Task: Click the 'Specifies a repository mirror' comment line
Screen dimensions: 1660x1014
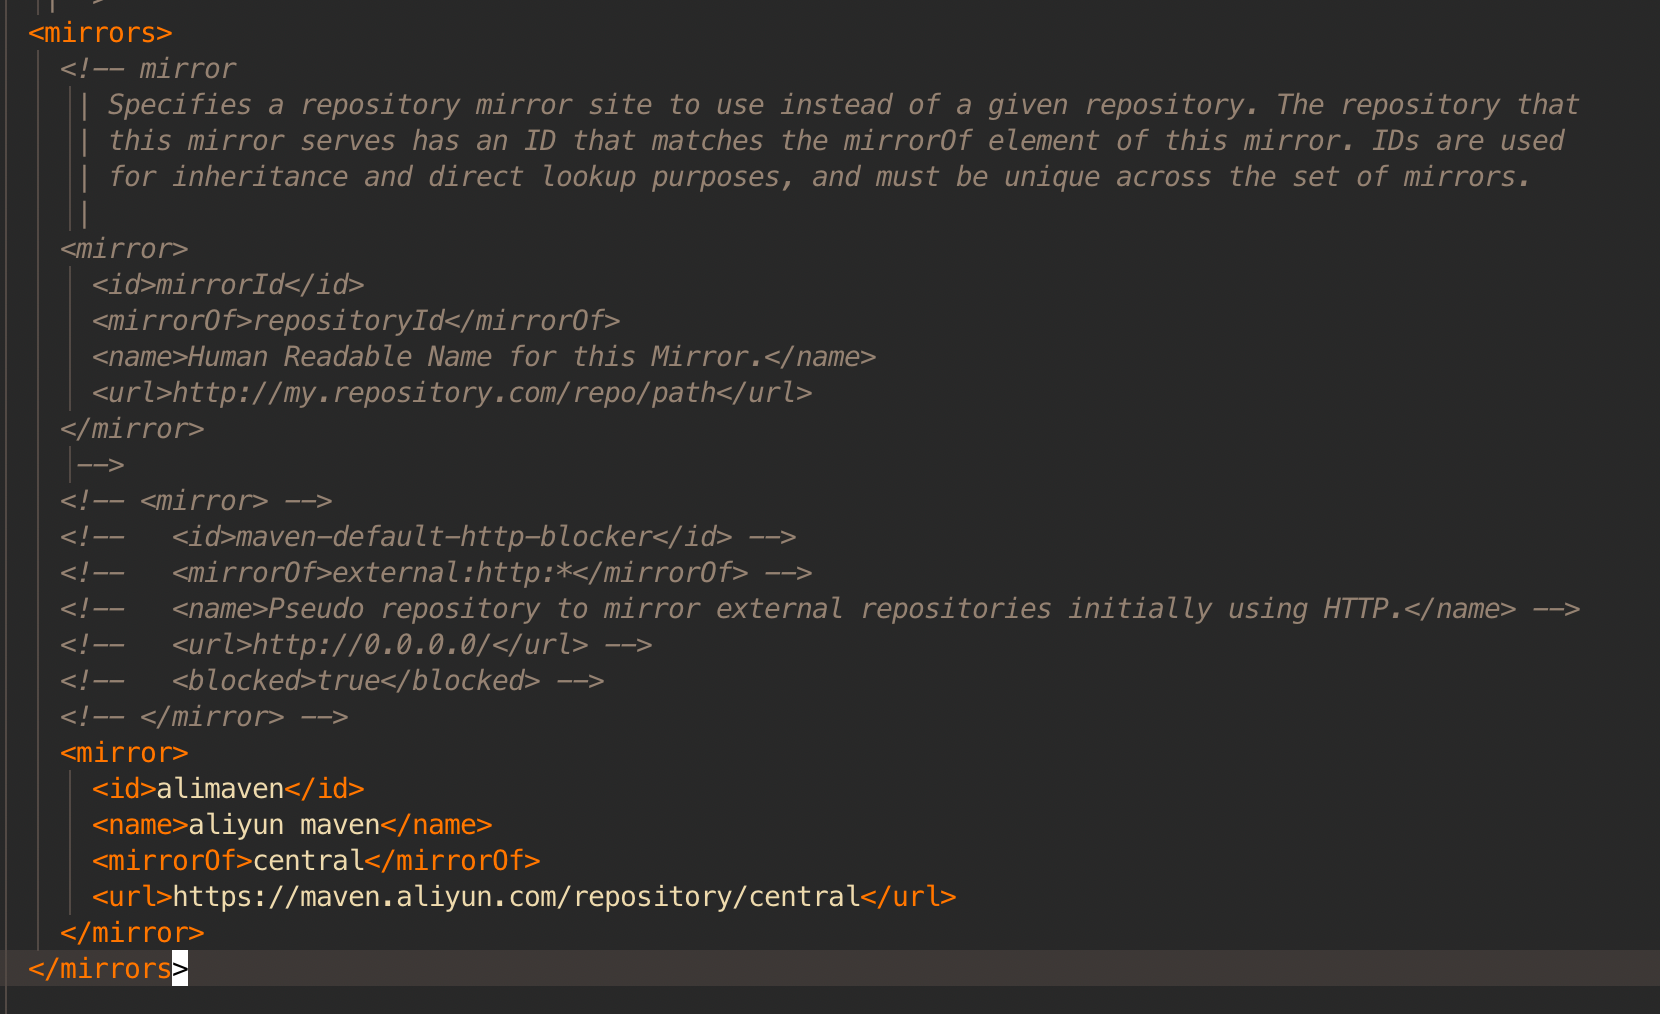Action: [x=844, y=105]
